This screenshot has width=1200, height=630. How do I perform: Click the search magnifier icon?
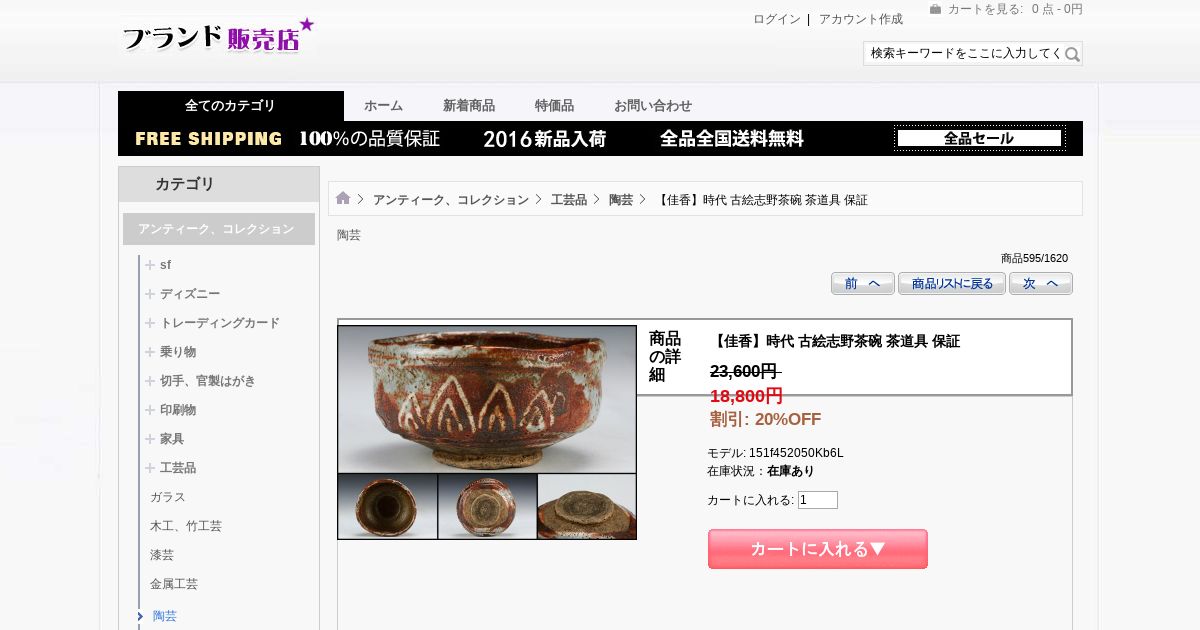pyautogui.click(x=1072, y=54)
